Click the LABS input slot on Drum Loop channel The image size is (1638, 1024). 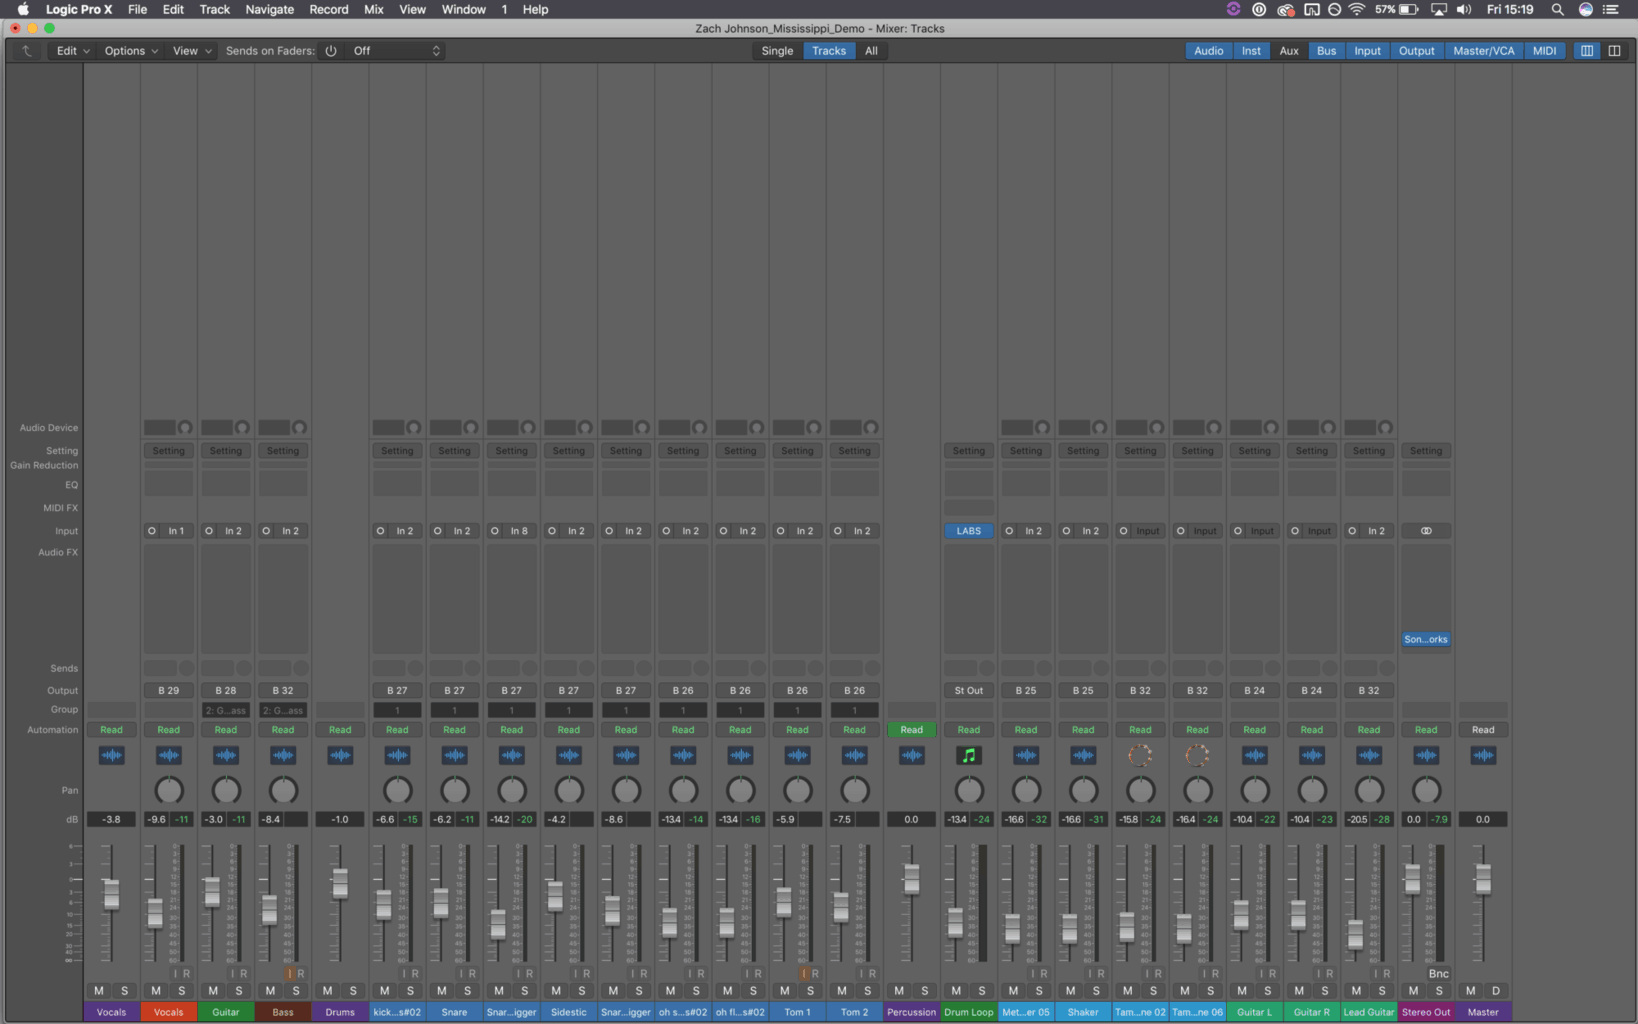(x=968, y=531)
